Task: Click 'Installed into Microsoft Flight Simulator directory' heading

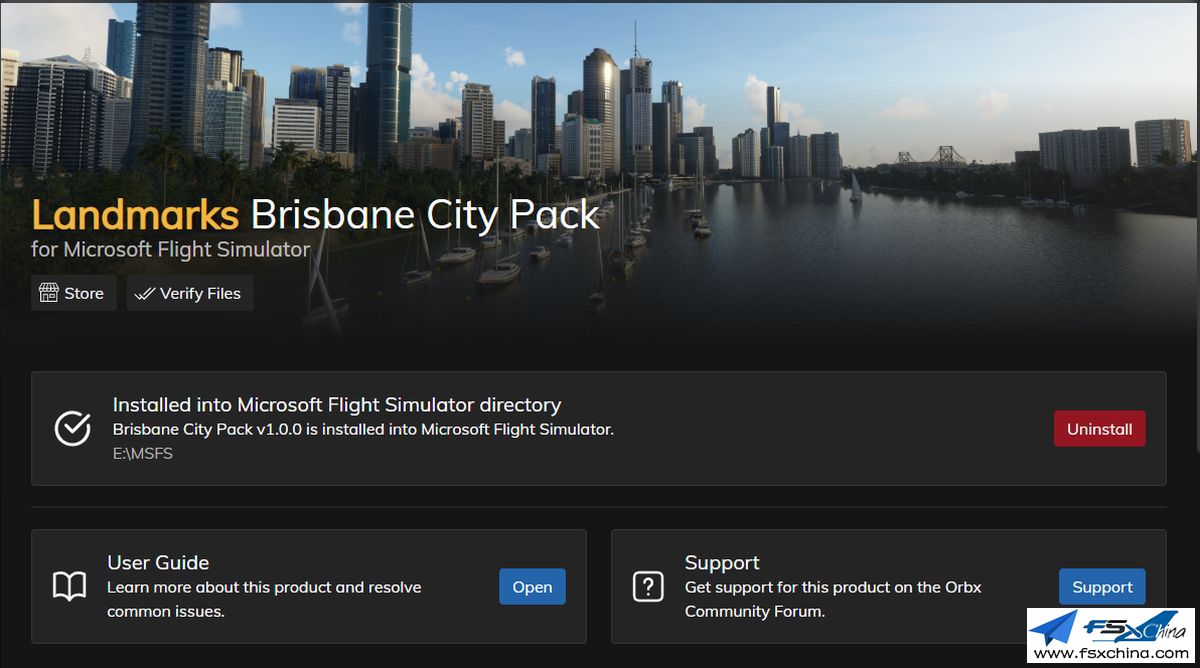Action: click(337, 405)
